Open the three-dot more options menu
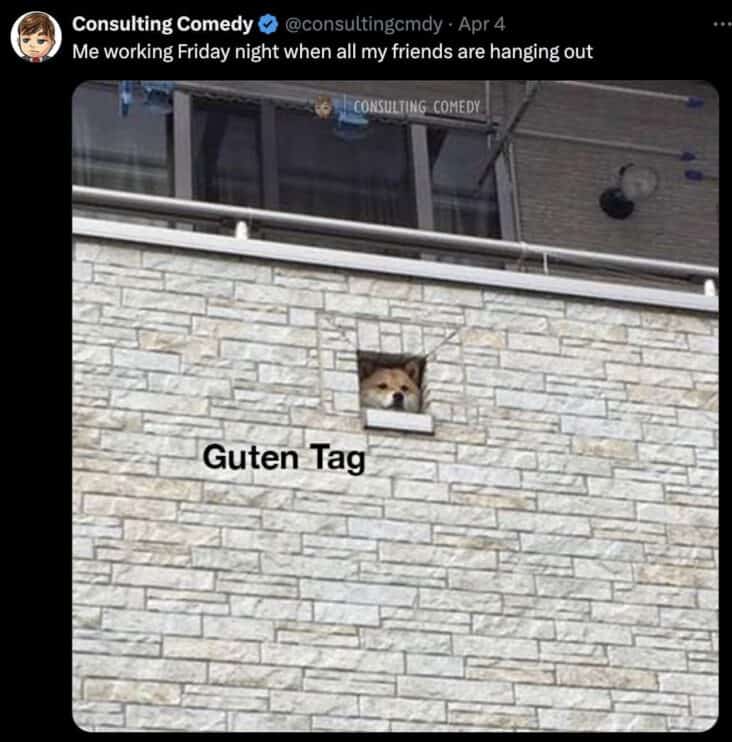 [723, 24]
